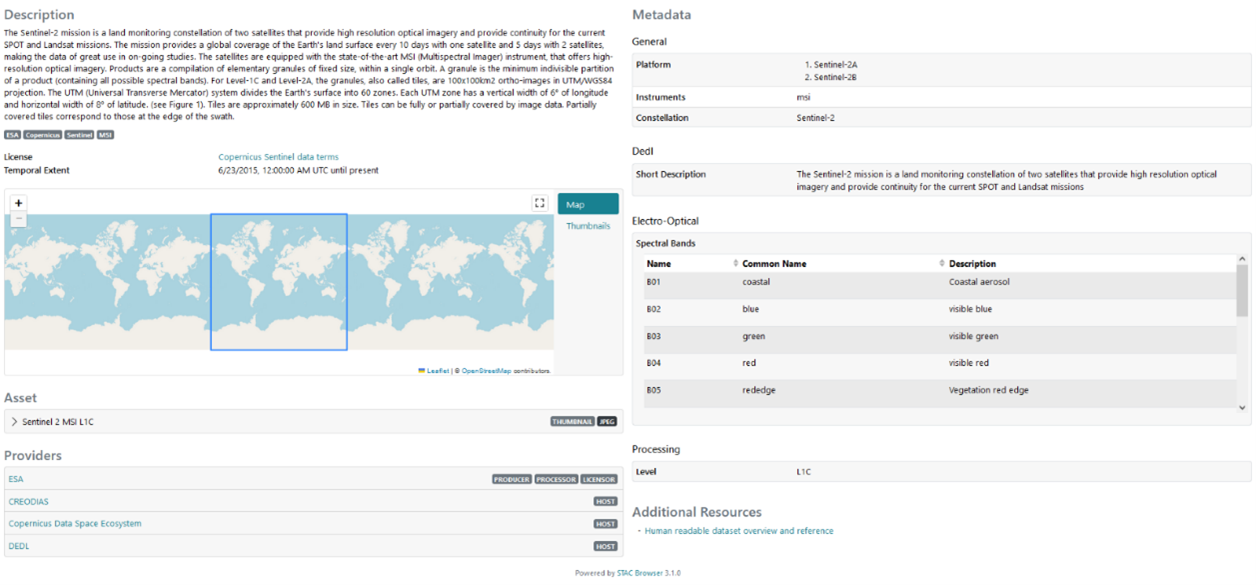Zoom in on the map
This screenshot has height=585, width=1256.
coord(18,203)
